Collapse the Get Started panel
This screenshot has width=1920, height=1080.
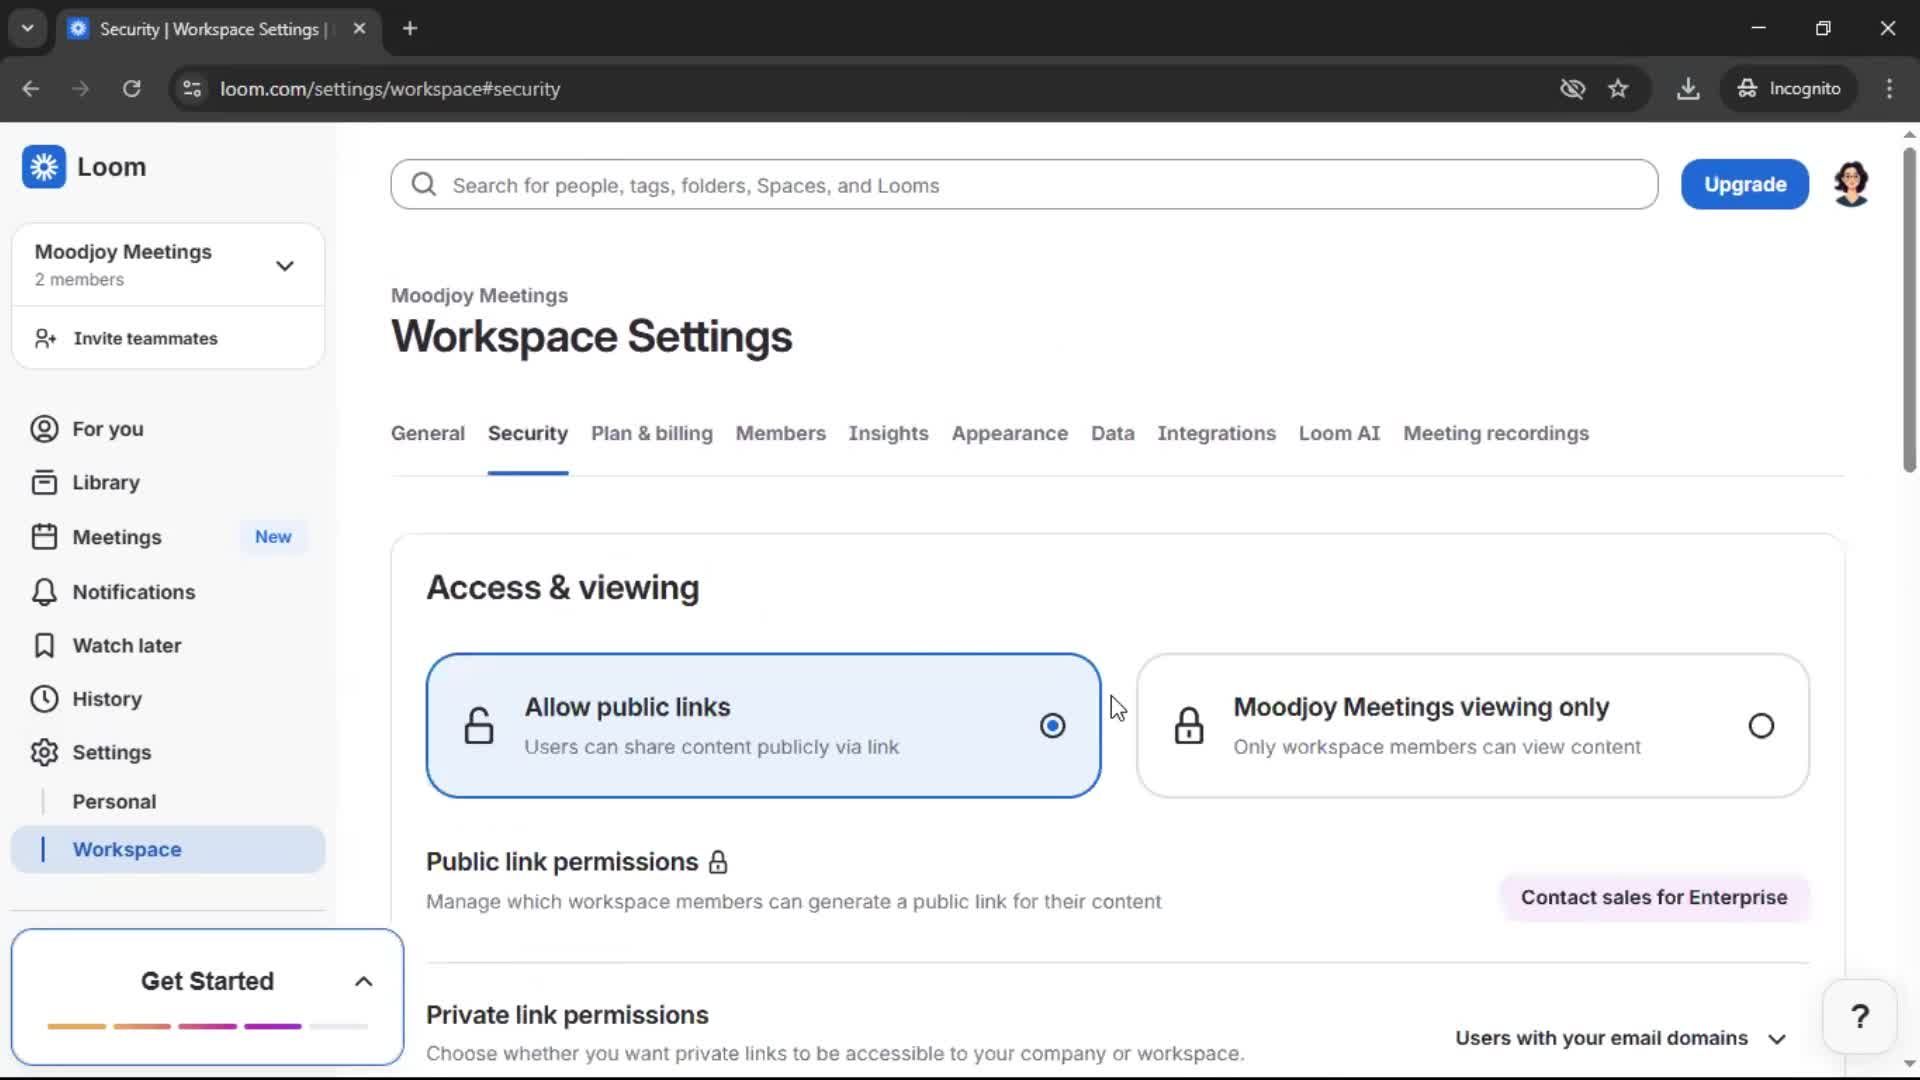[364, 982]
